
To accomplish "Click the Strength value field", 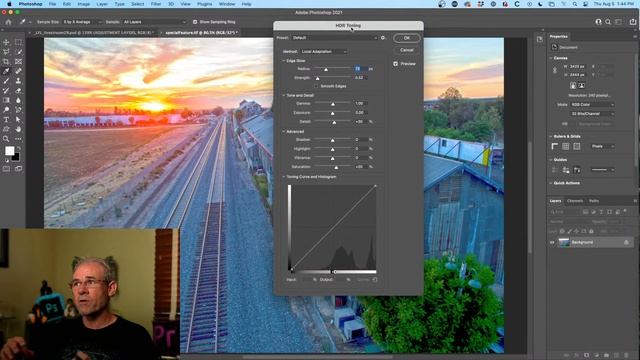I will [360, 78].
